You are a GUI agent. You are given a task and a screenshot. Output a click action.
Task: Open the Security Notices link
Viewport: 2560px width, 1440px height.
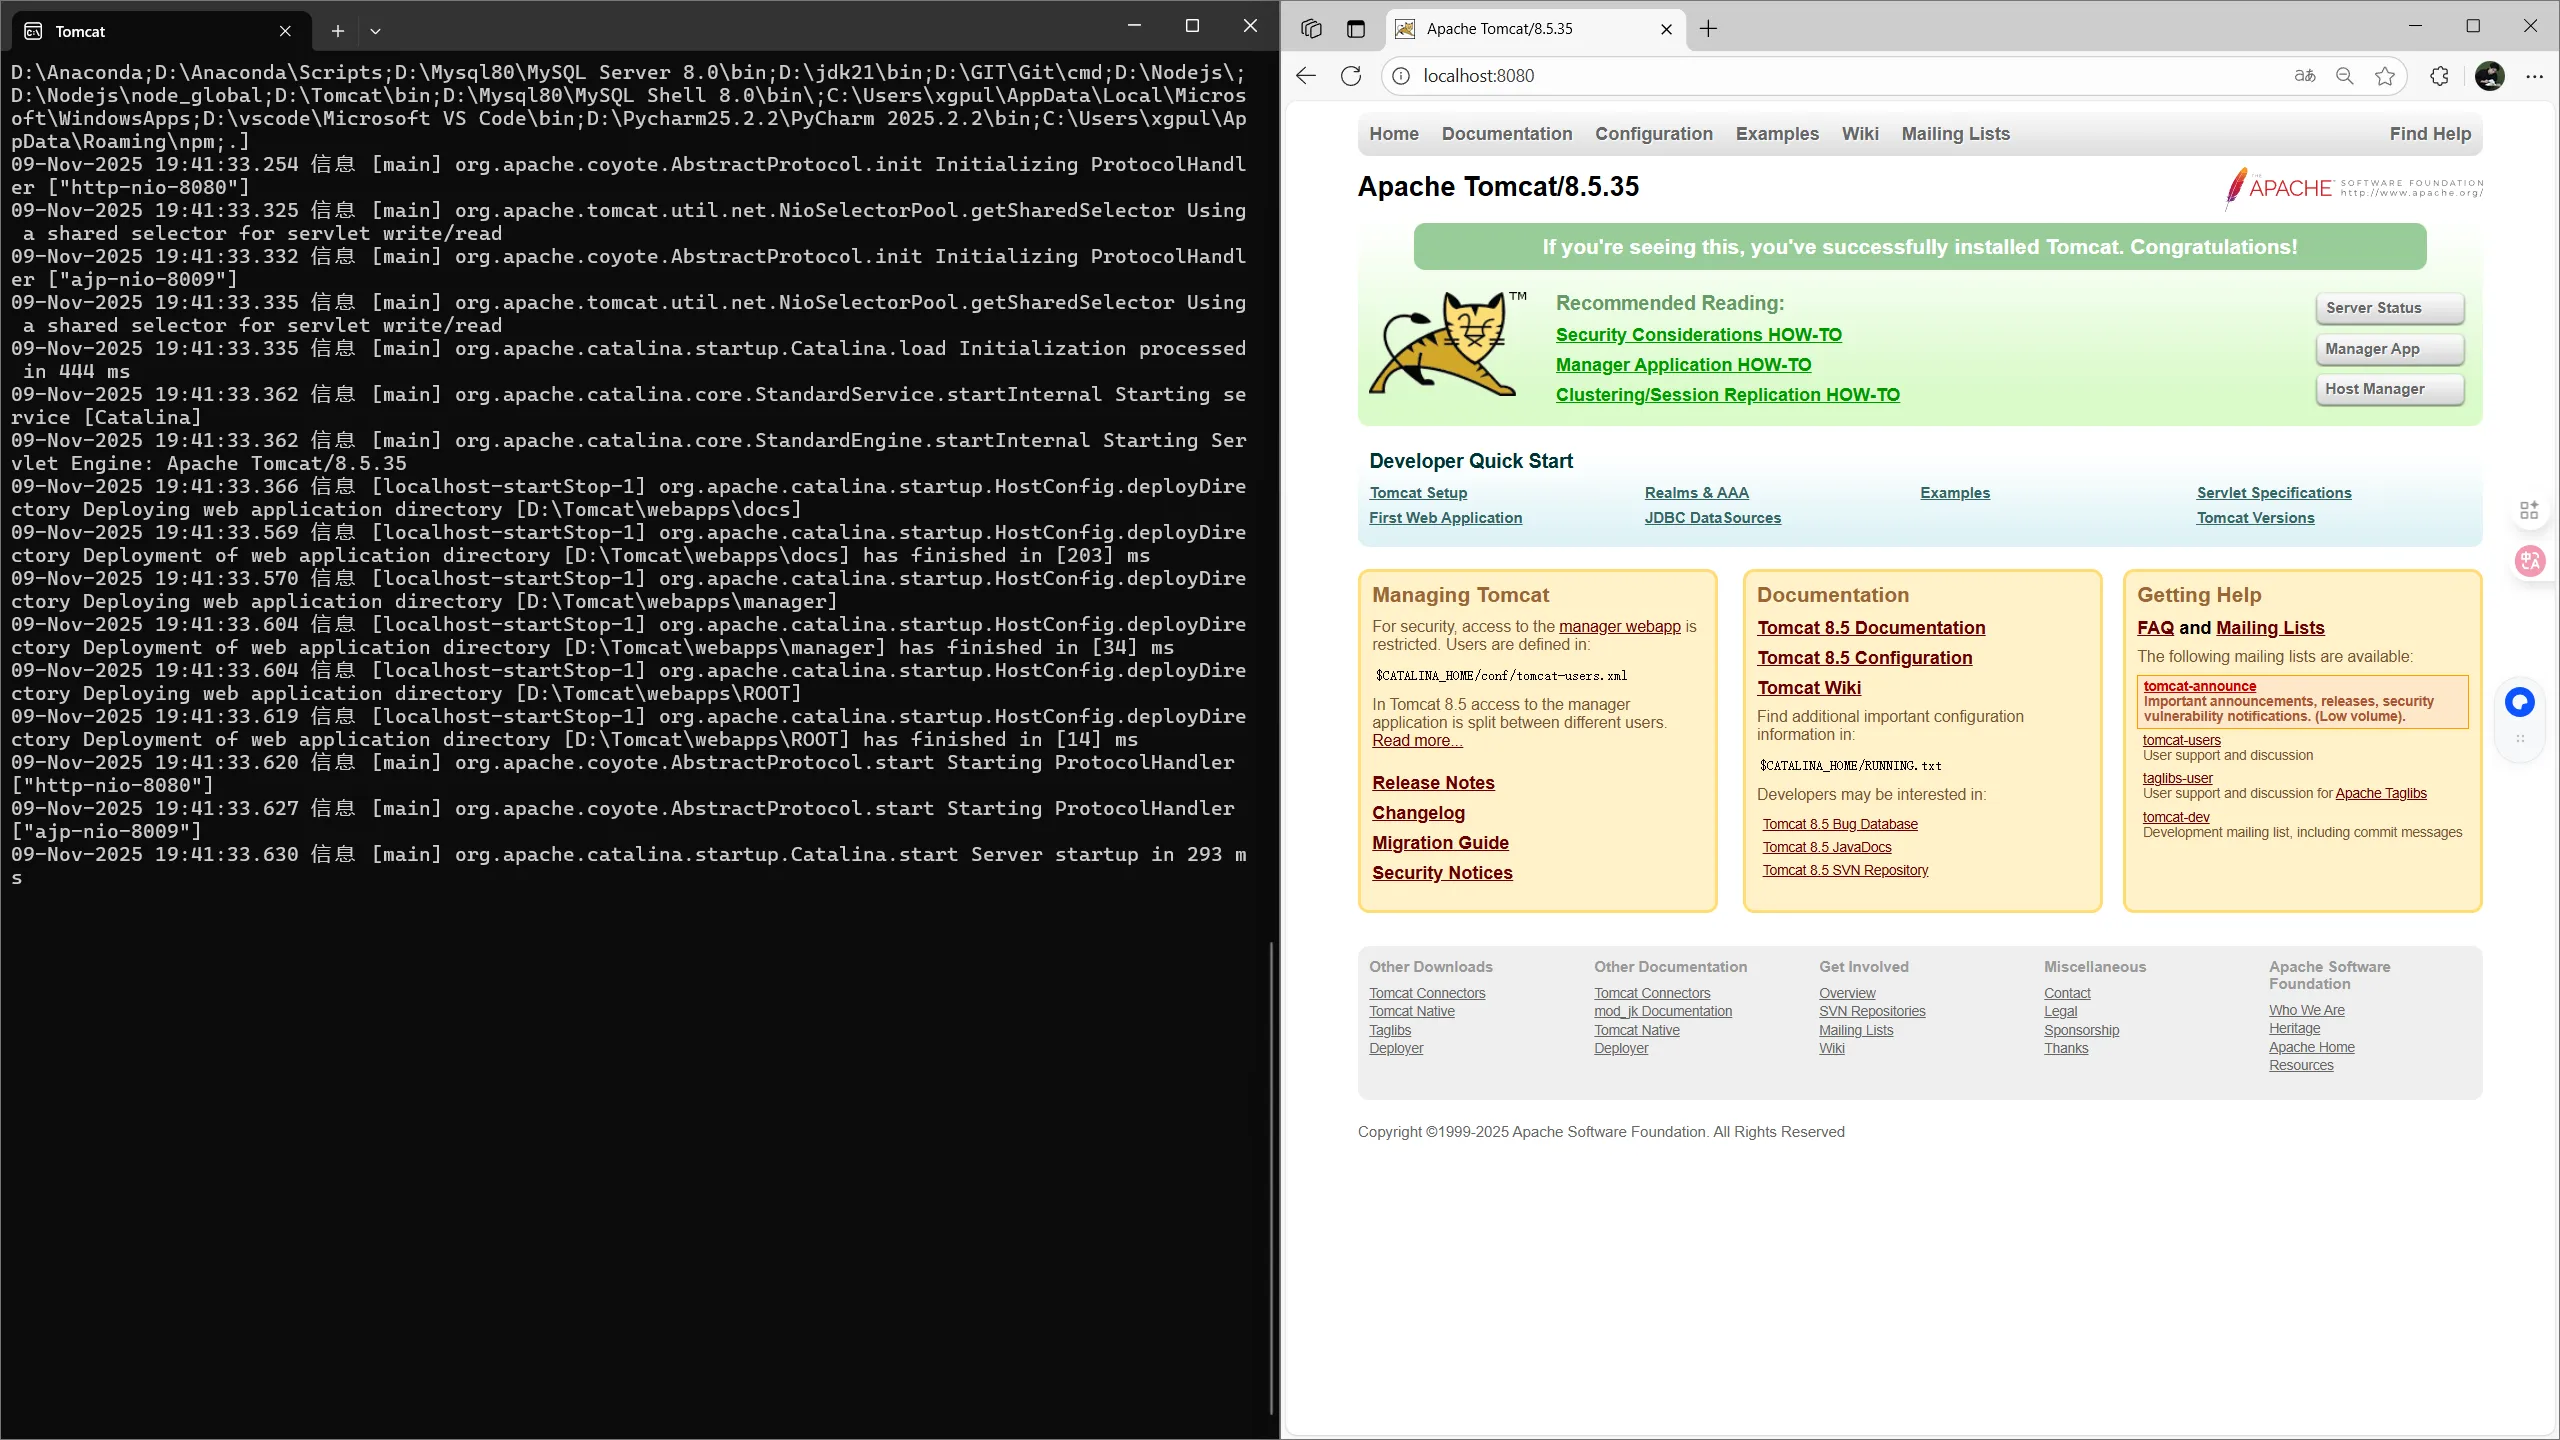tap(1442, 873)
